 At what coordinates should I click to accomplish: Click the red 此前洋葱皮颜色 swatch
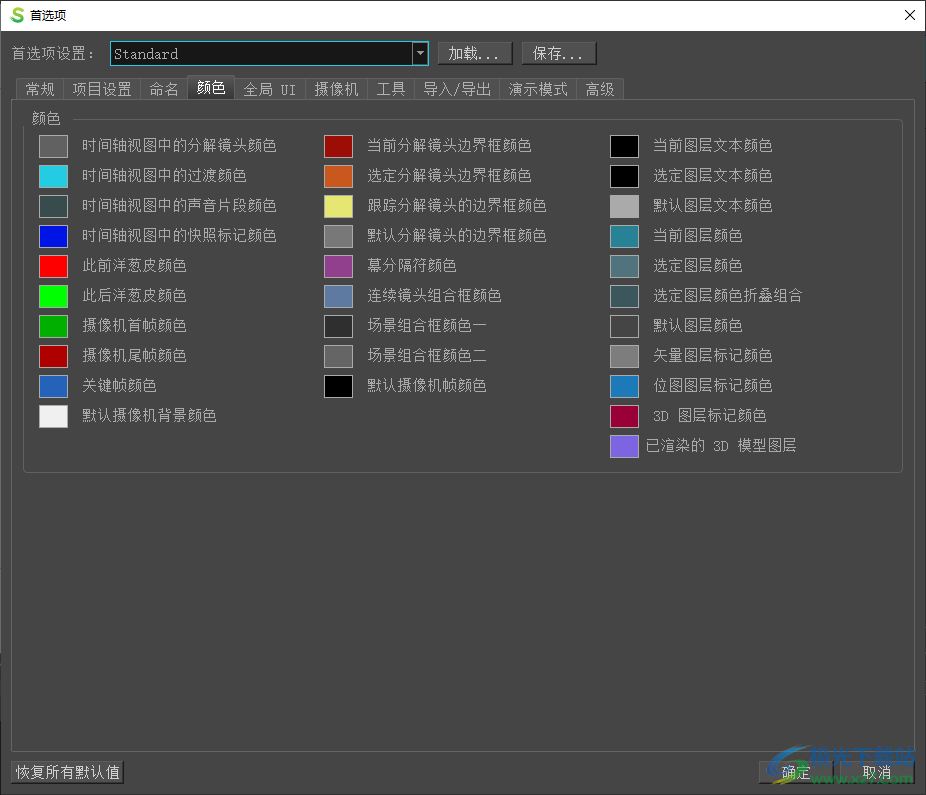53,266
